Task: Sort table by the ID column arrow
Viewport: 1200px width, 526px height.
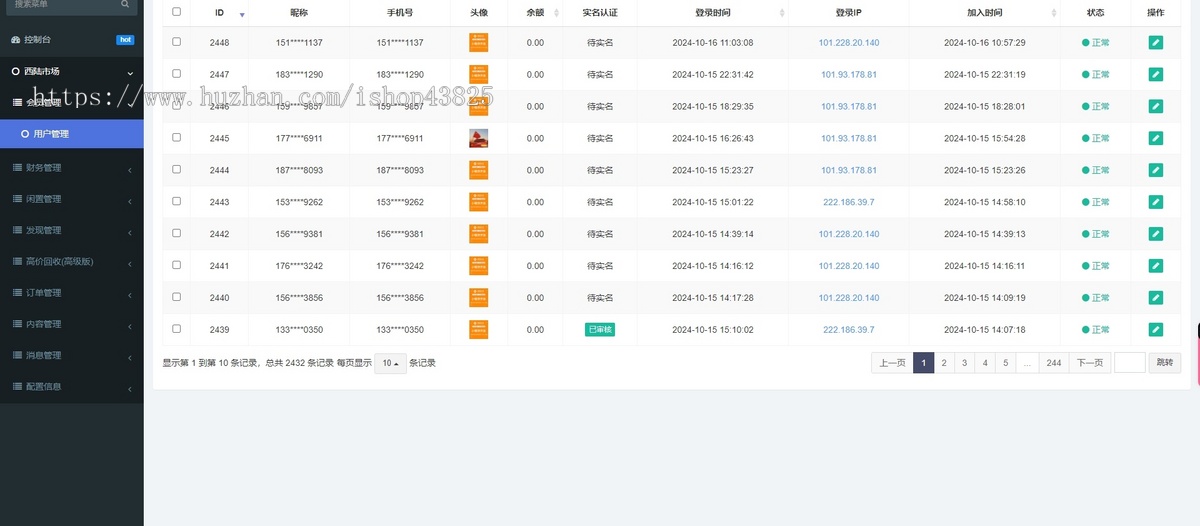Action: tap(242, 13)
